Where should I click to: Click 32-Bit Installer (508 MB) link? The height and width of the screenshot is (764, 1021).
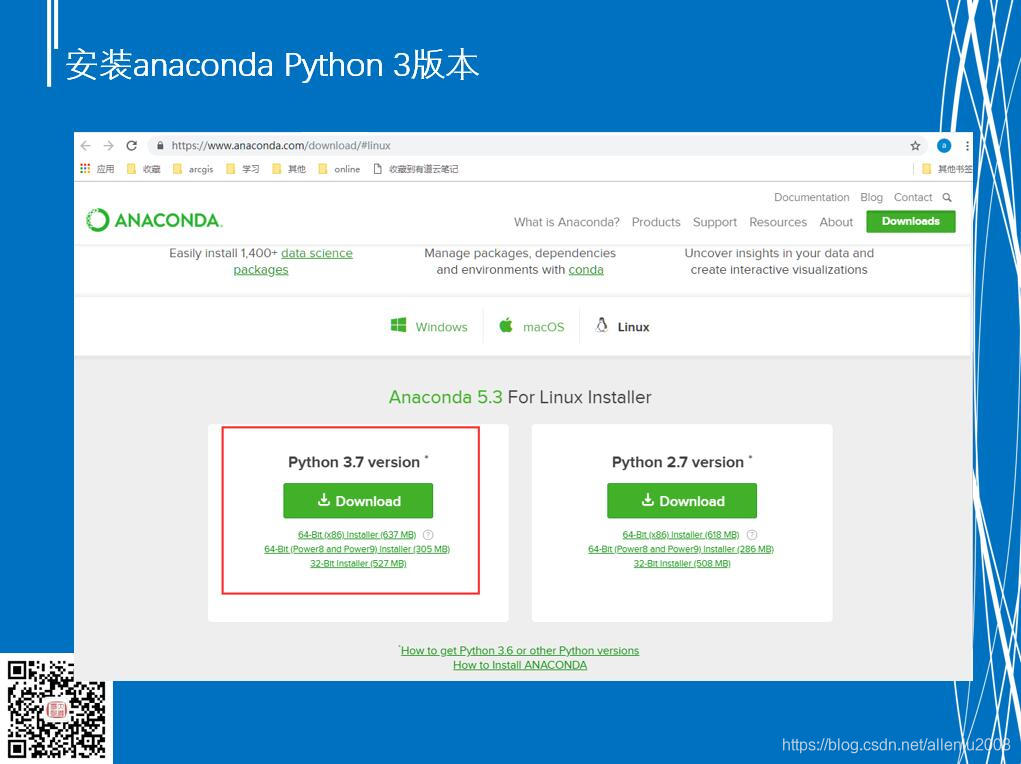click(x=682, y=563)
